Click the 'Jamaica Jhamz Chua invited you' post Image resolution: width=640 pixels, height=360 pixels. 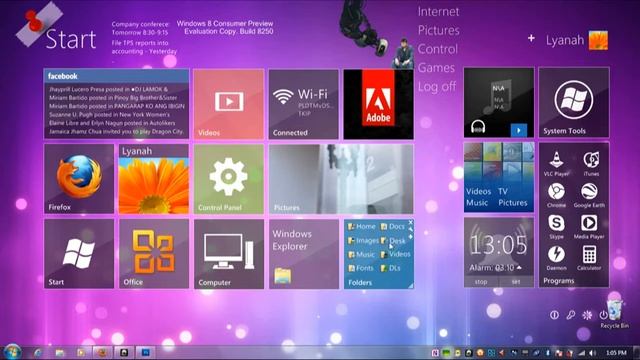(116, 131)
